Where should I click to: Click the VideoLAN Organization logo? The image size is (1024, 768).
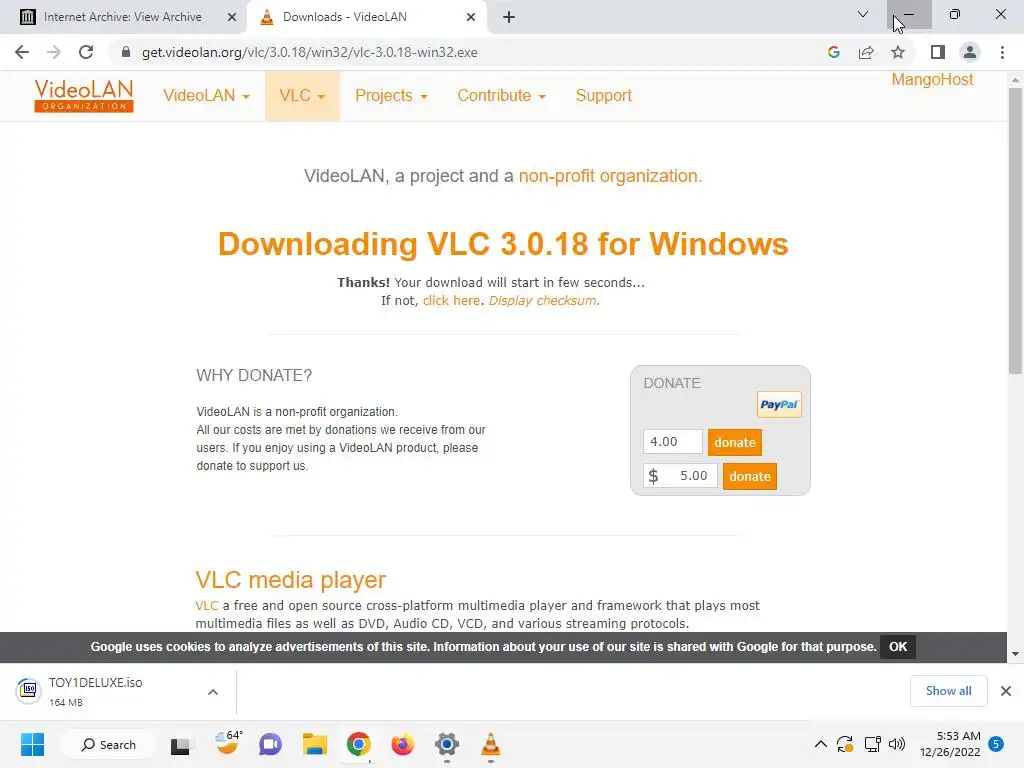tap(84, 95)
